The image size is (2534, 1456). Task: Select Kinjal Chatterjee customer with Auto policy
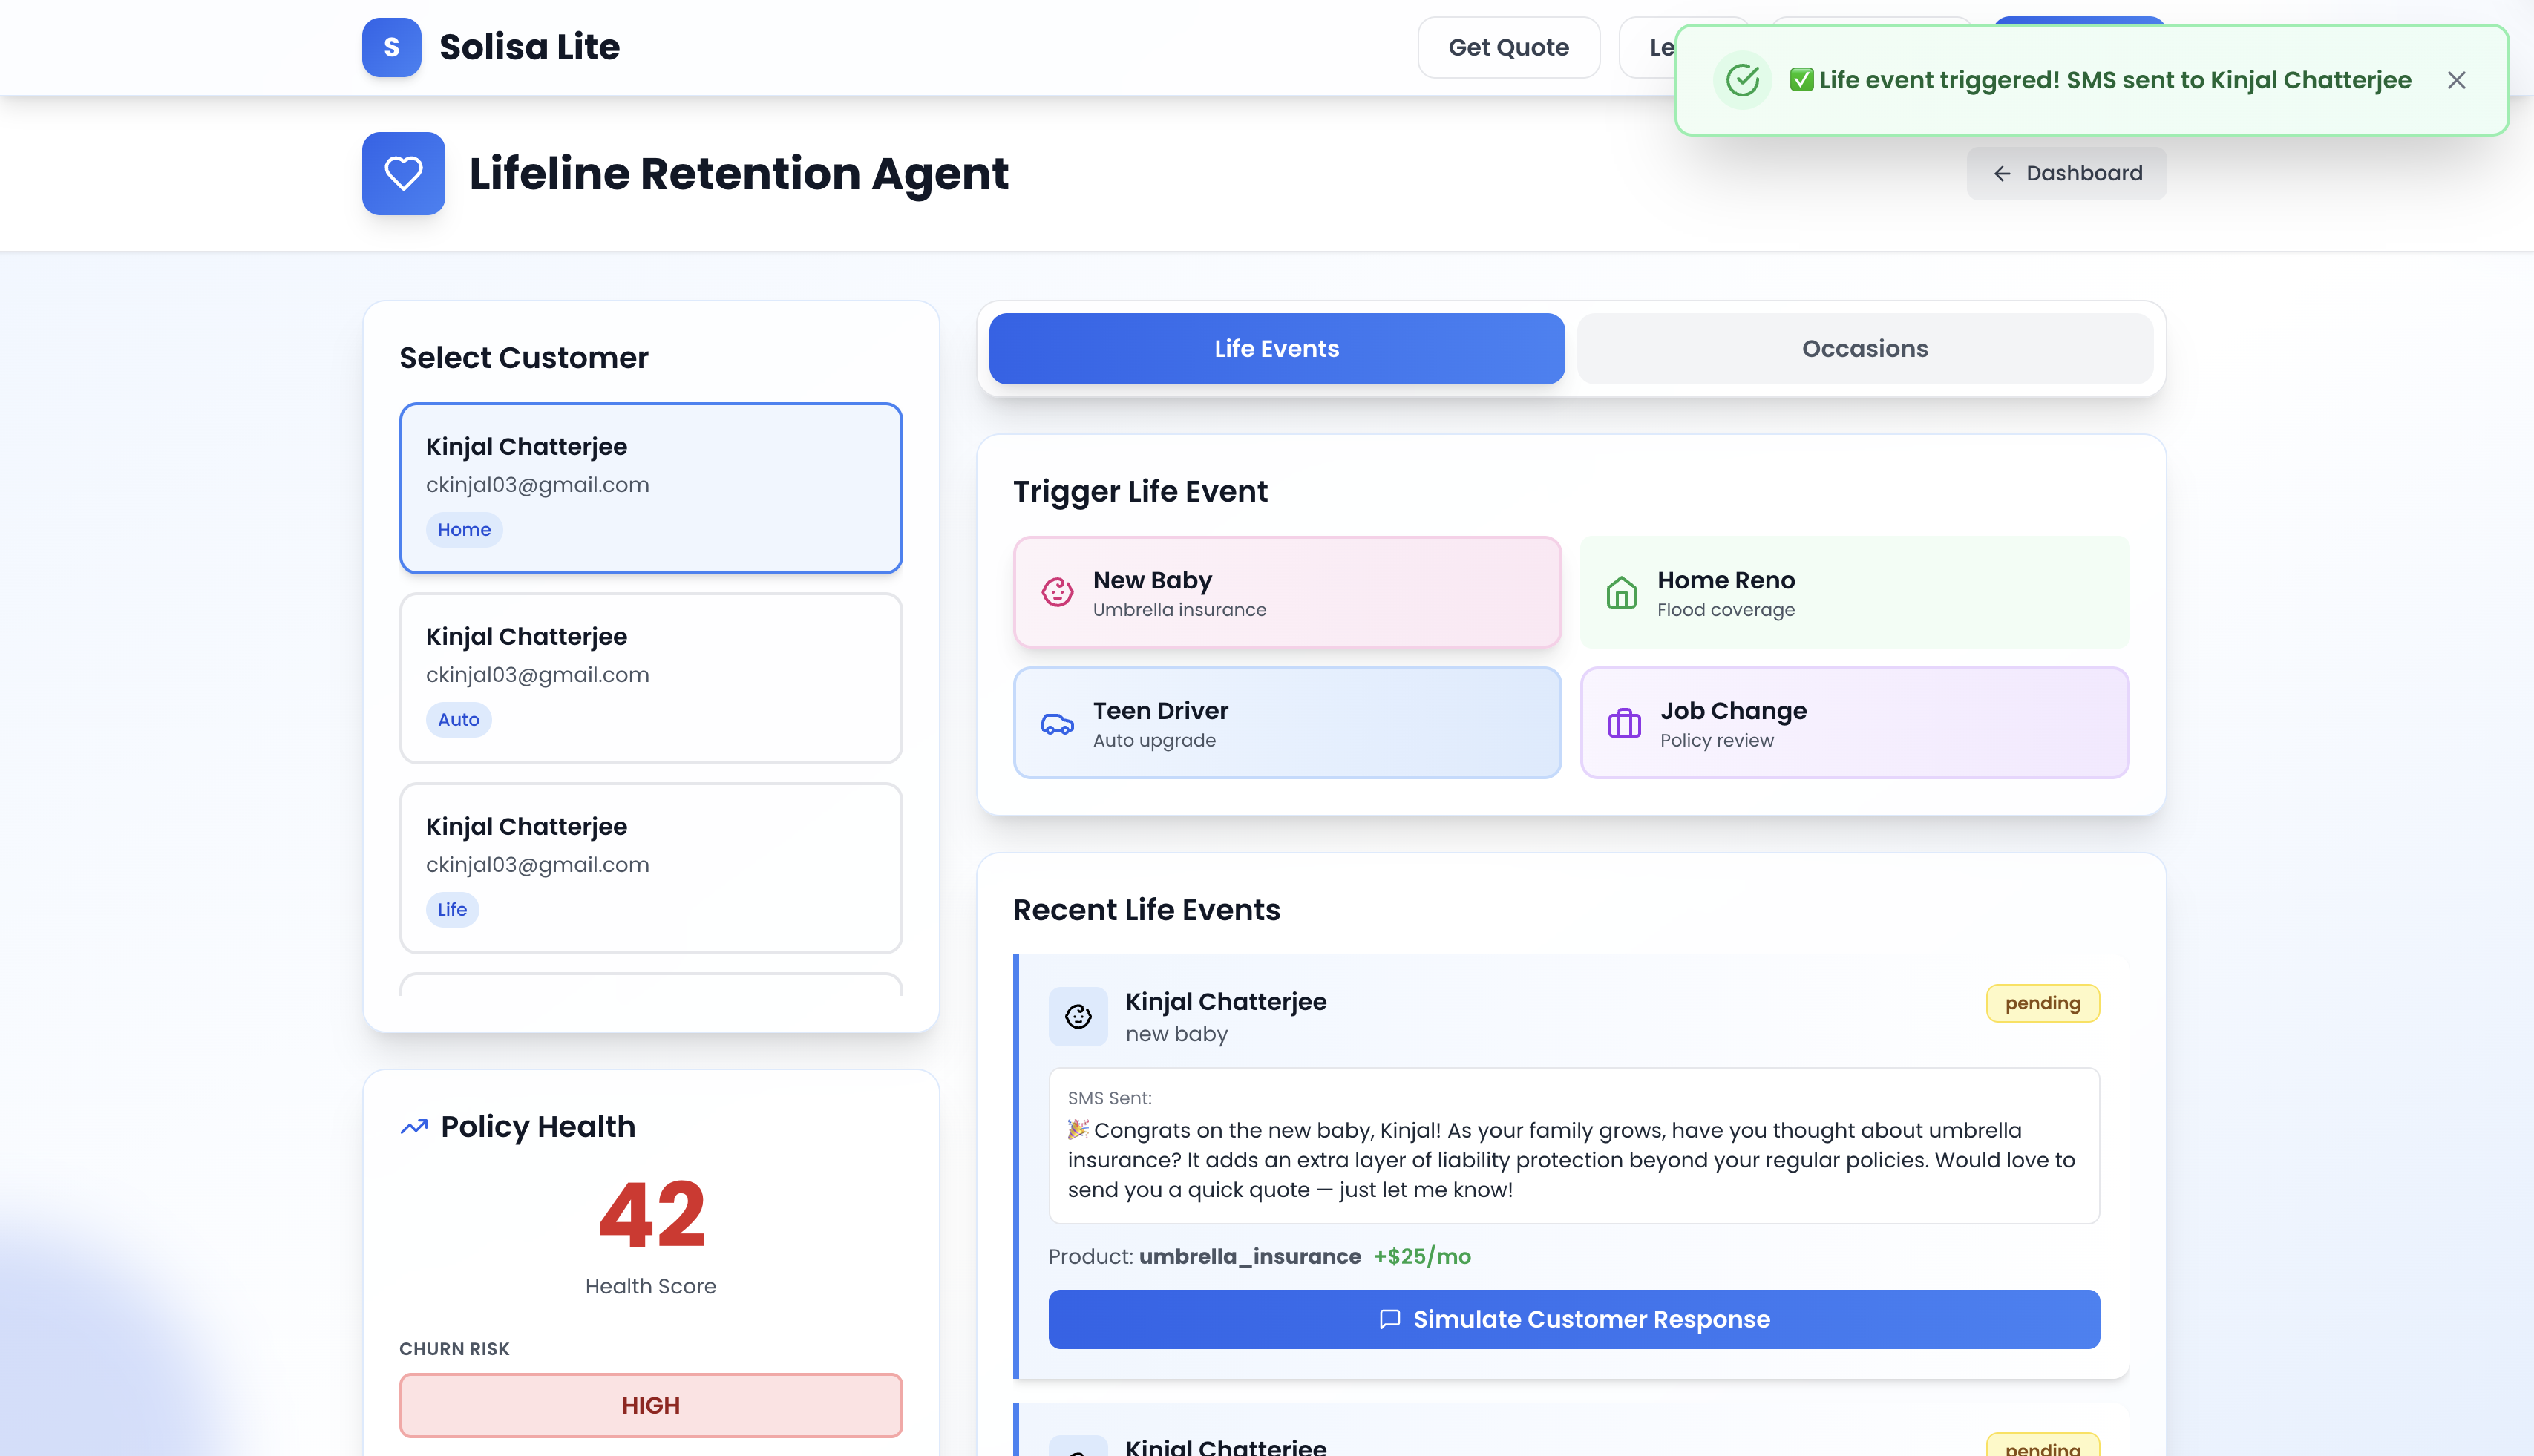tap(650, 677)
